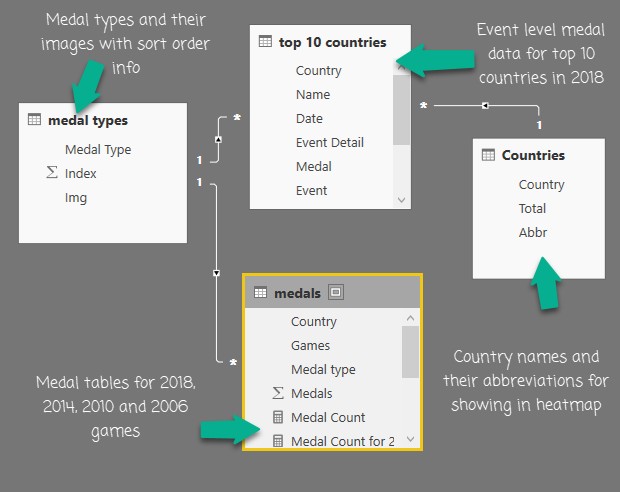Screen dimensions: 620x492
Task: Select the Medal Type field in medal types
Action: [98, 150]
